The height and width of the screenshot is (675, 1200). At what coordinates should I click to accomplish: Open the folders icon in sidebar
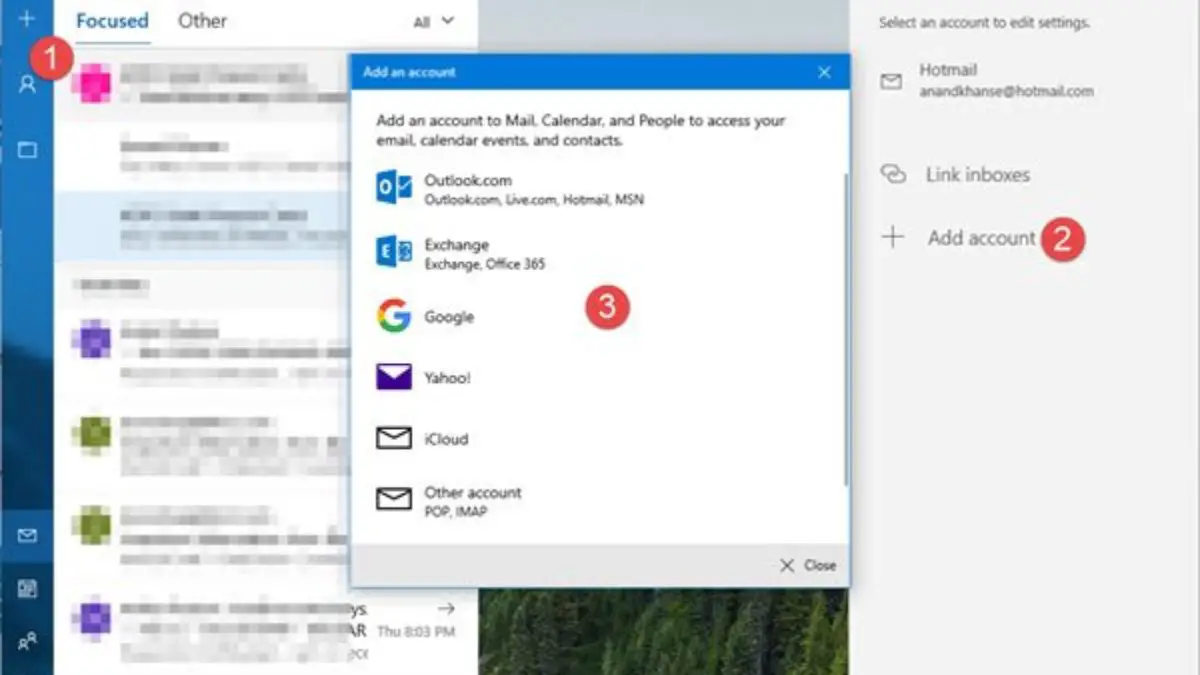pyautogui.click(x=27, y=150)
